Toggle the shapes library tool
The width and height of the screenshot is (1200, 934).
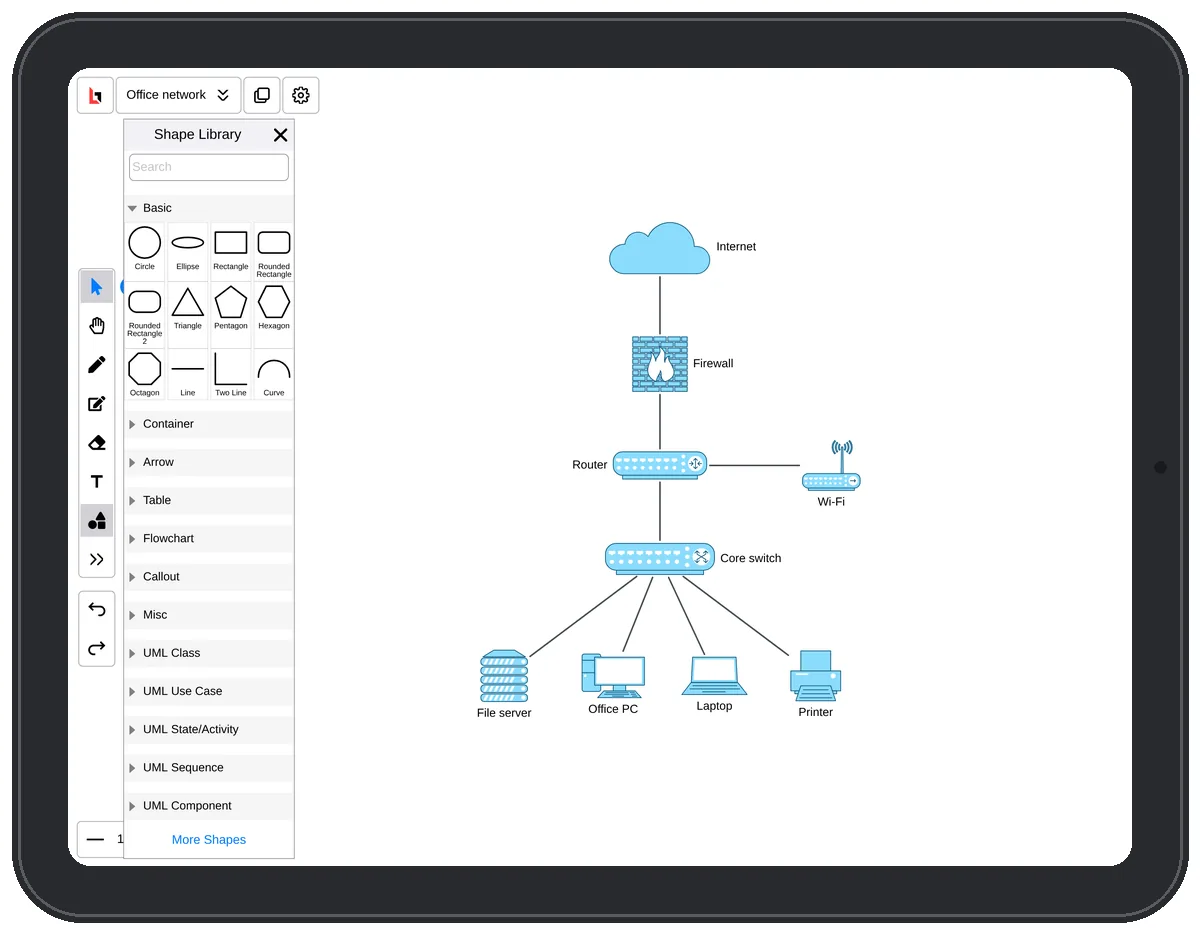coord(96,521)
